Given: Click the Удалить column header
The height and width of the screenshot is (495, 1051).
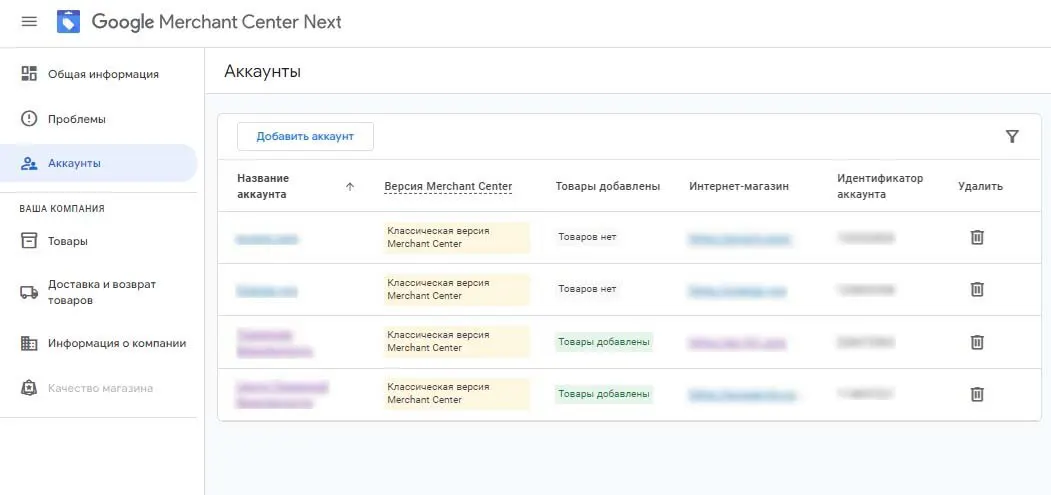Looking at the screenshot, I should pyautogui.click(x=981, y=186).
